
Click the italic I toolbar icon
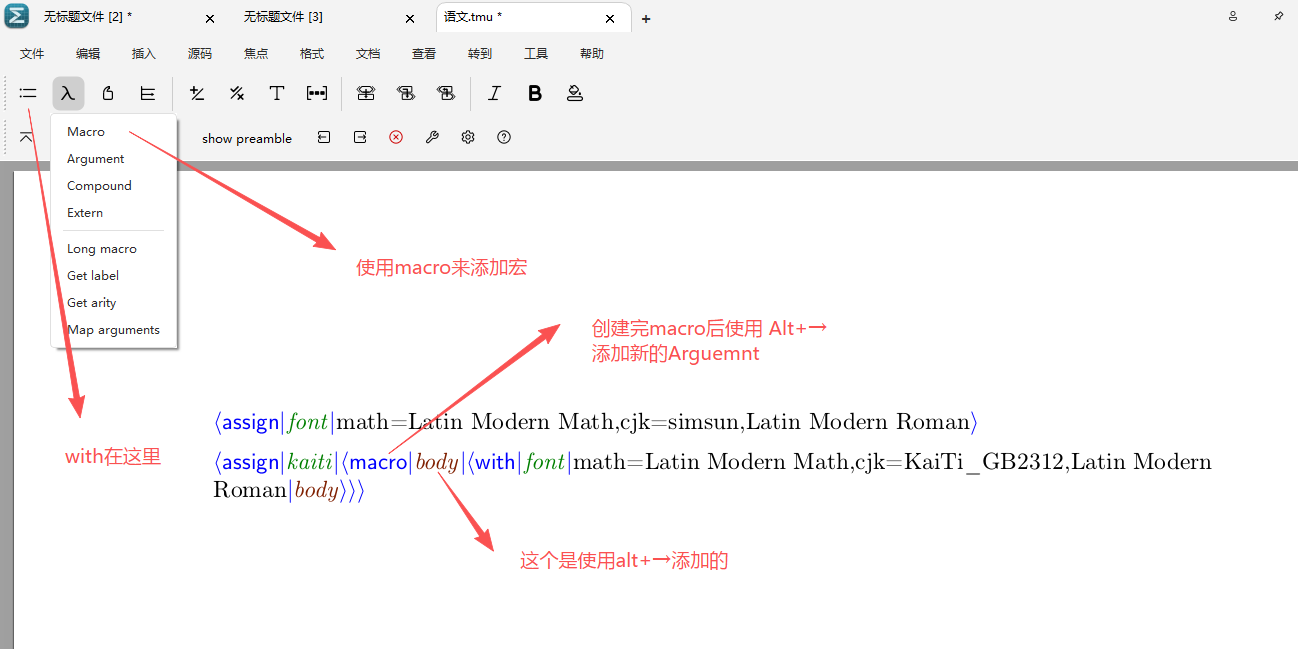click(x=494, y=93)
